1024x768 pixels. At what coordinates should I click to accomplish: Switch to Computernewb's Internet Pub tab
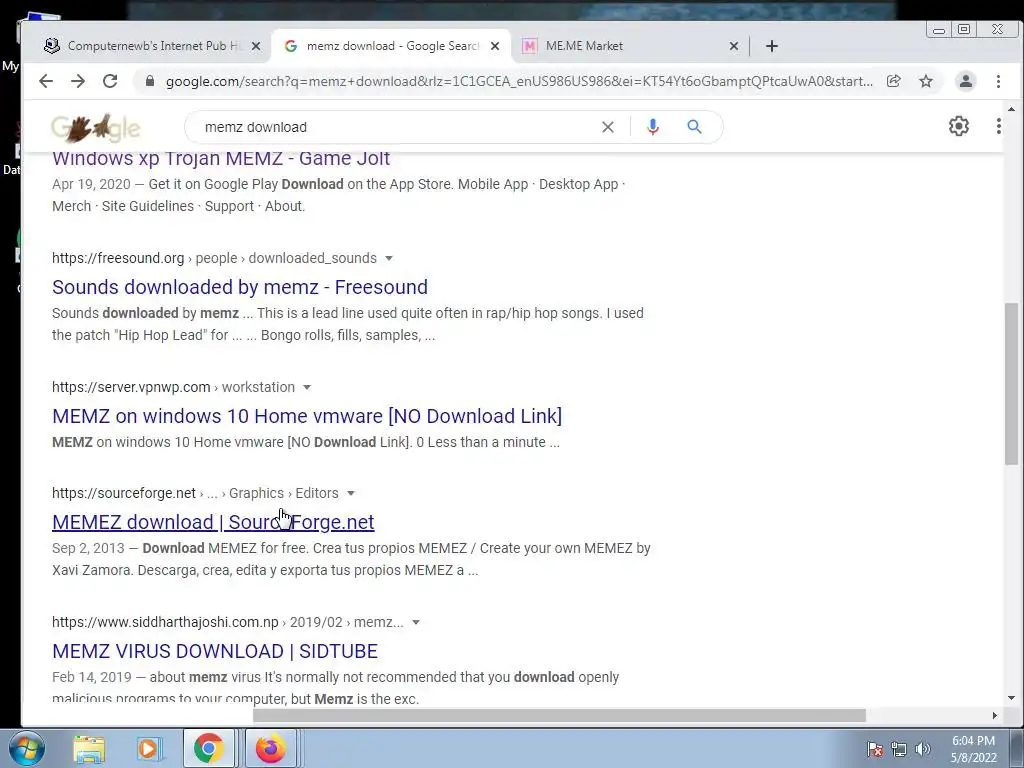click(152, 46)
